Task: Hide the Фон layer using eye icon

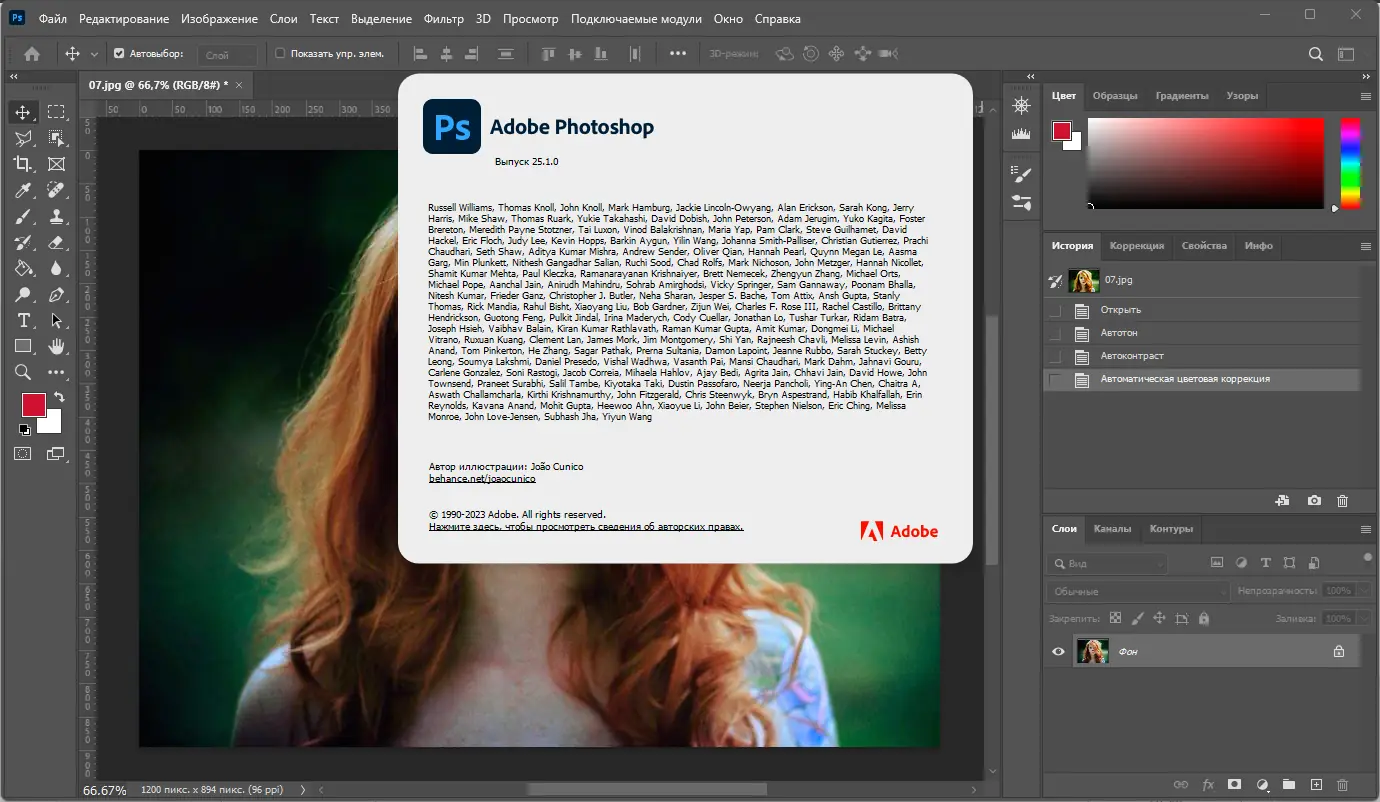Action: pyautogui.click(x=1058, y=652)
